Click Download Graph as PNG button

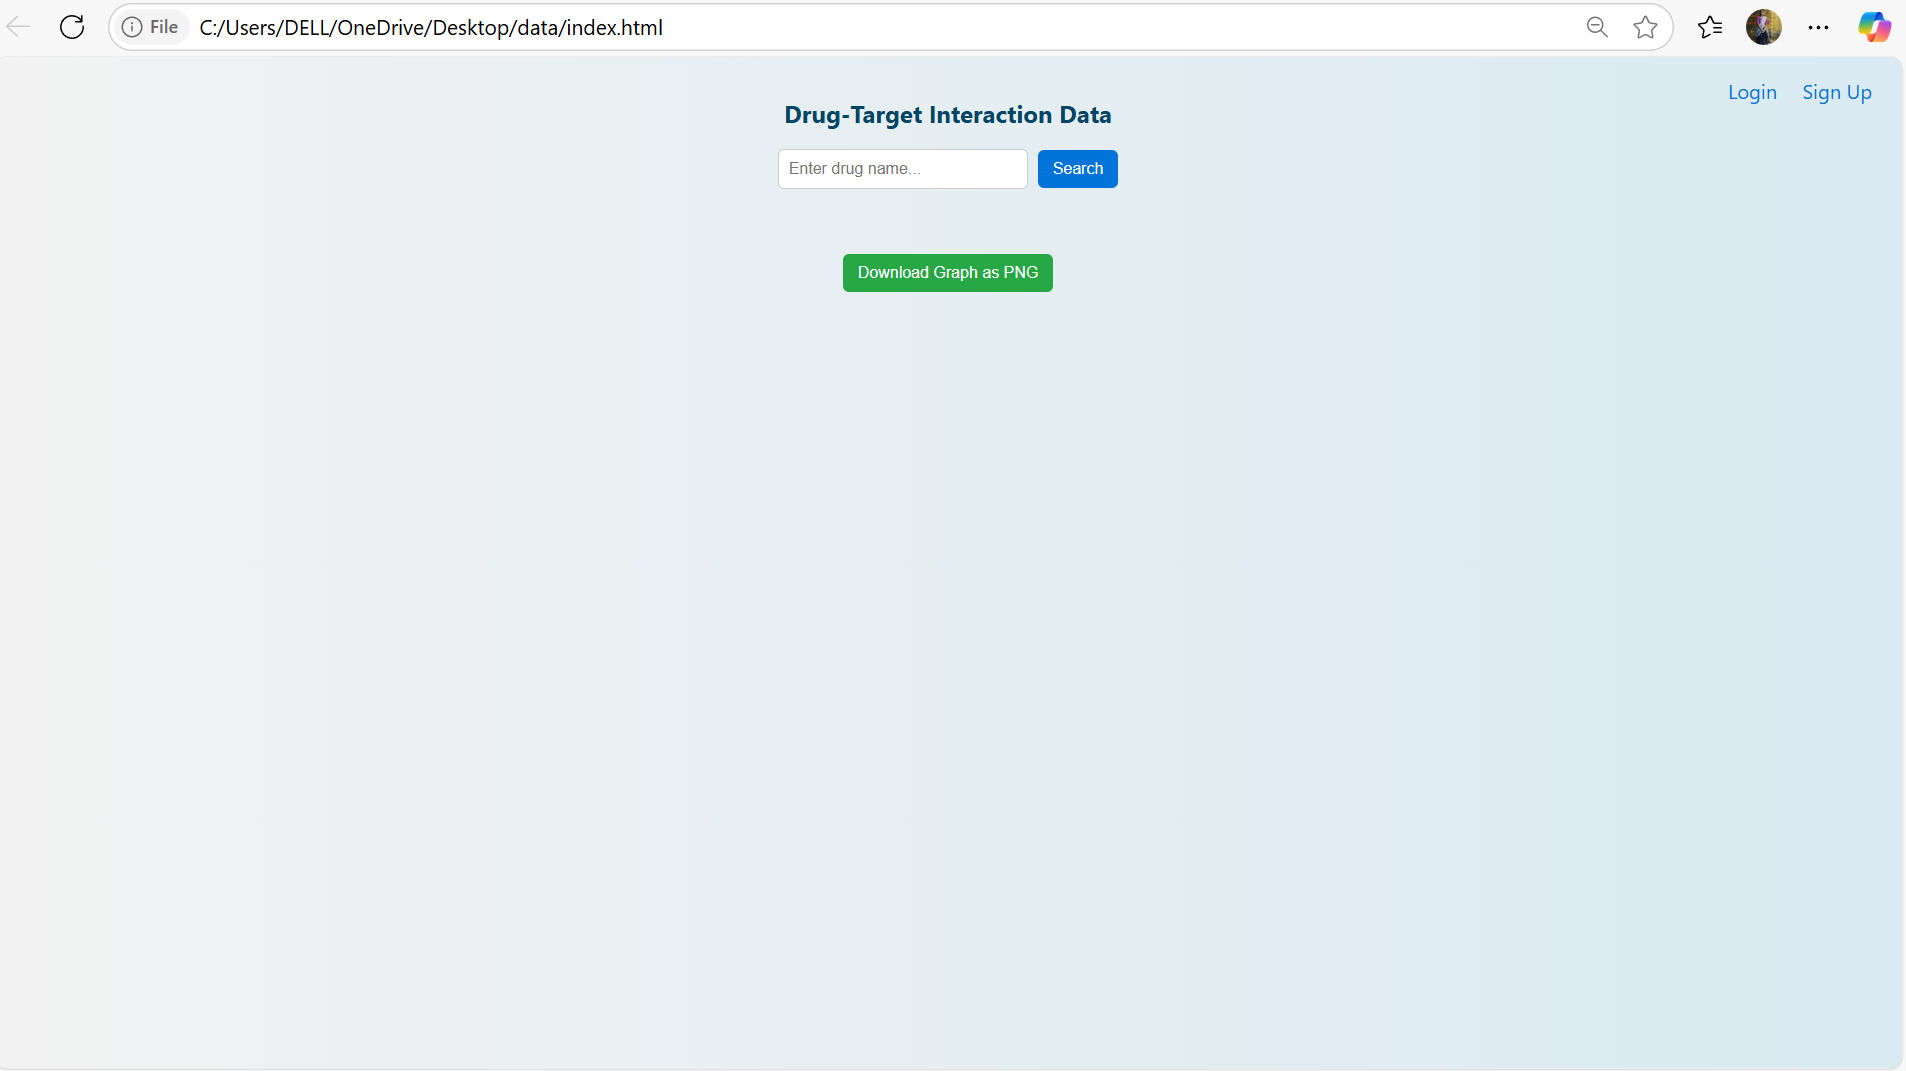[x=948, y=273]
